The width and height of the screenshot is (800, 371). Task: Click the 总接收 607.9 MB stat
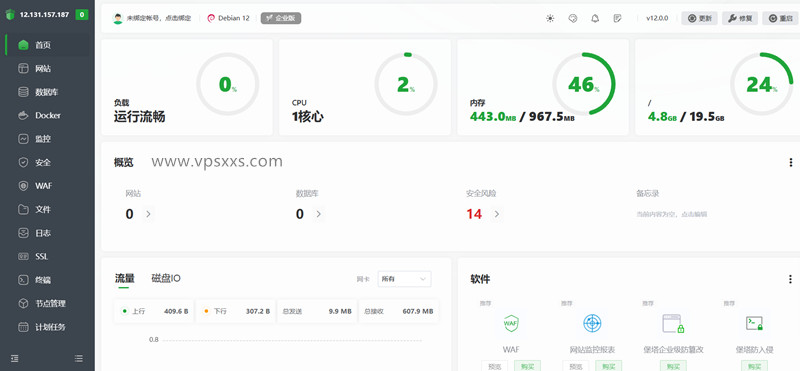tap(398, 311)
